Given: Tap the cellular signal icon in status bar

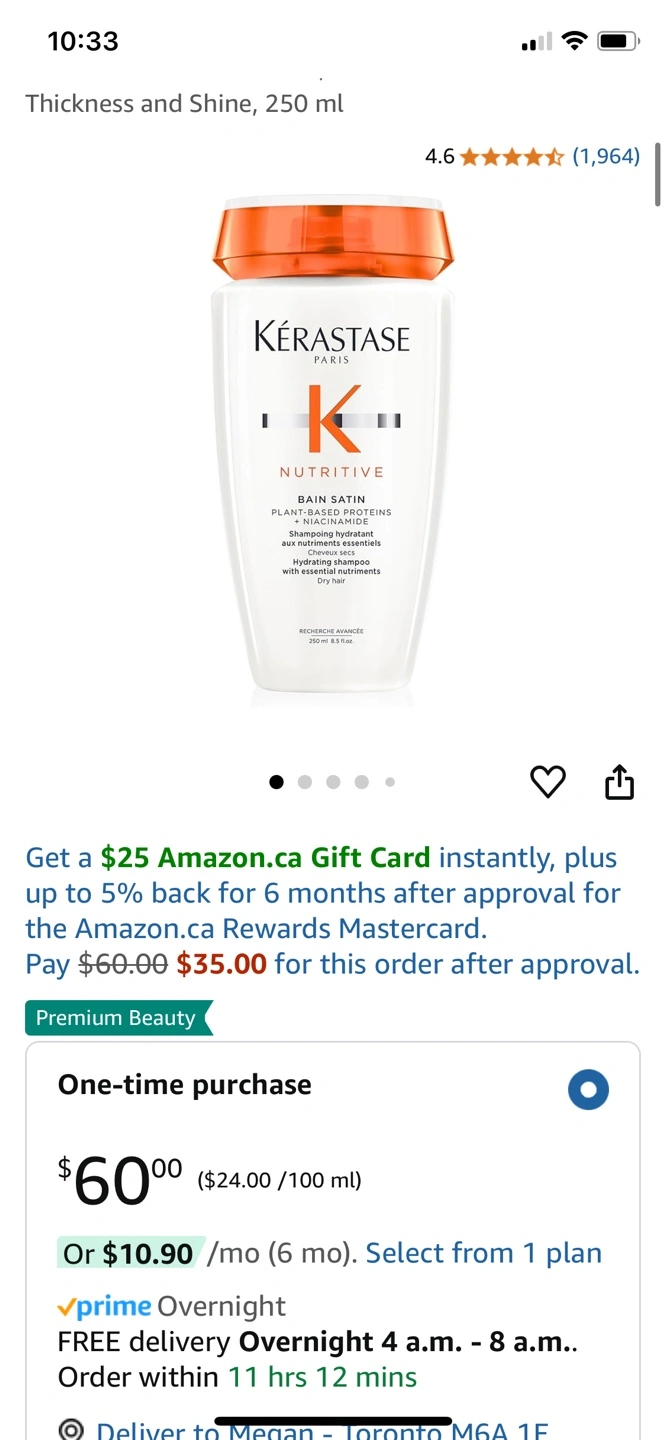Looking at the screenshot, I should (x=537, y=42).
